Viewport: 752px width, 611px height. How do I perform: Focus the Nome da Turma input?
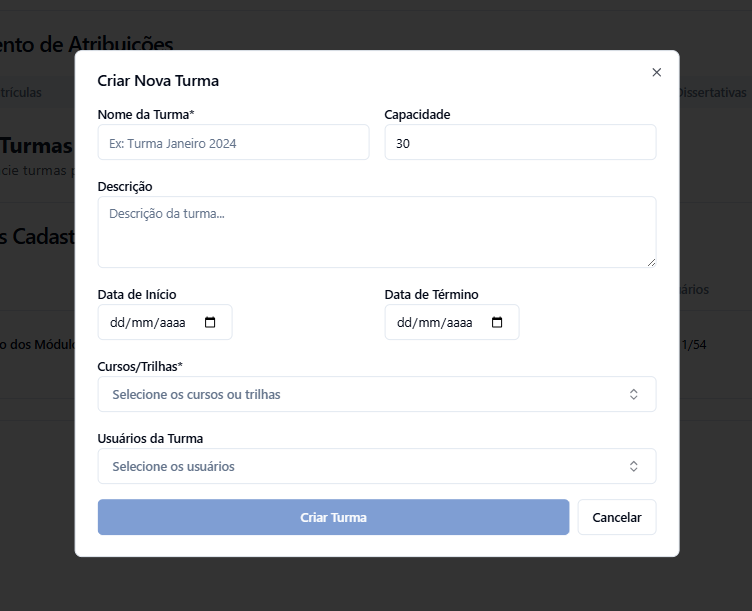(233, 143)
